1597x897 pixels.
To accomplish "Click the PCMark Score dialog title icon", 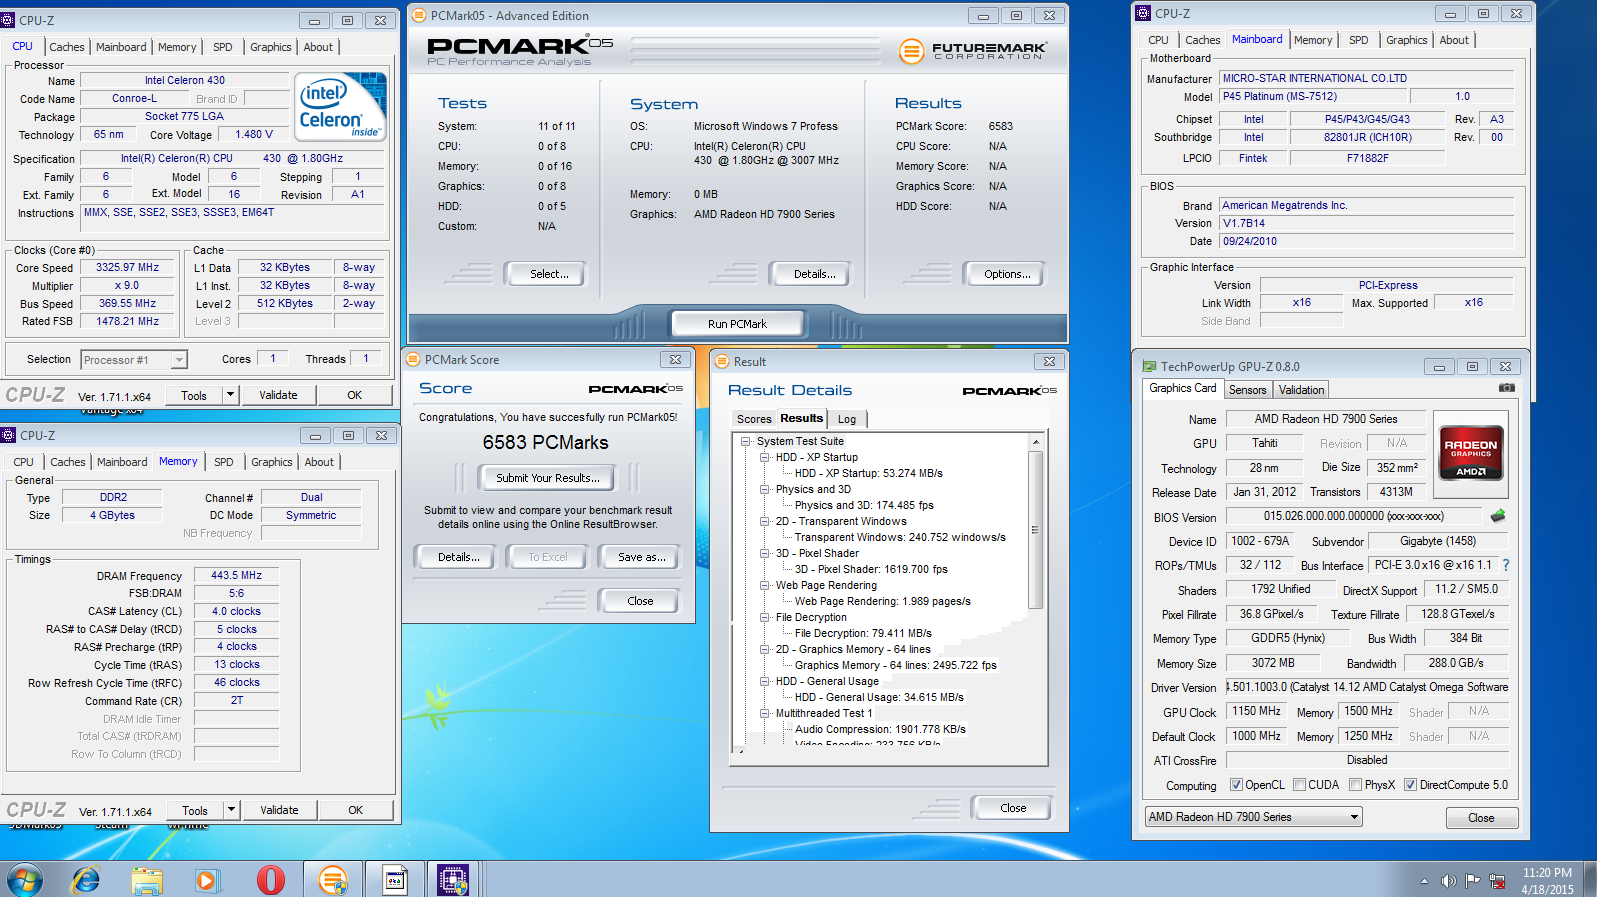I will coord(413,359).
